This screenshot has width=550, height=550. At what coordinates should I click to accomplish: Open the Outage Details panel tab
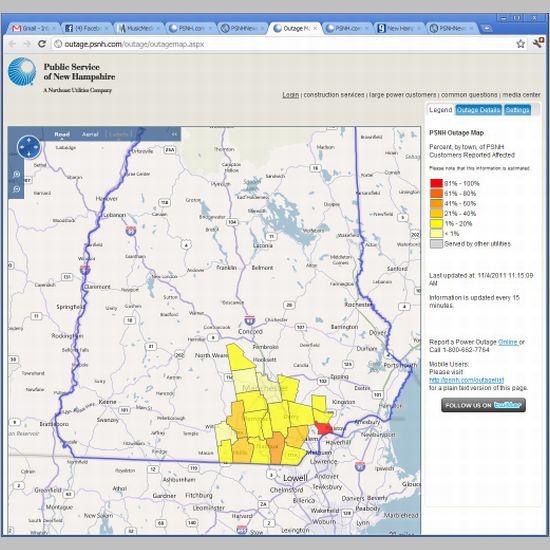click(478, 110)
